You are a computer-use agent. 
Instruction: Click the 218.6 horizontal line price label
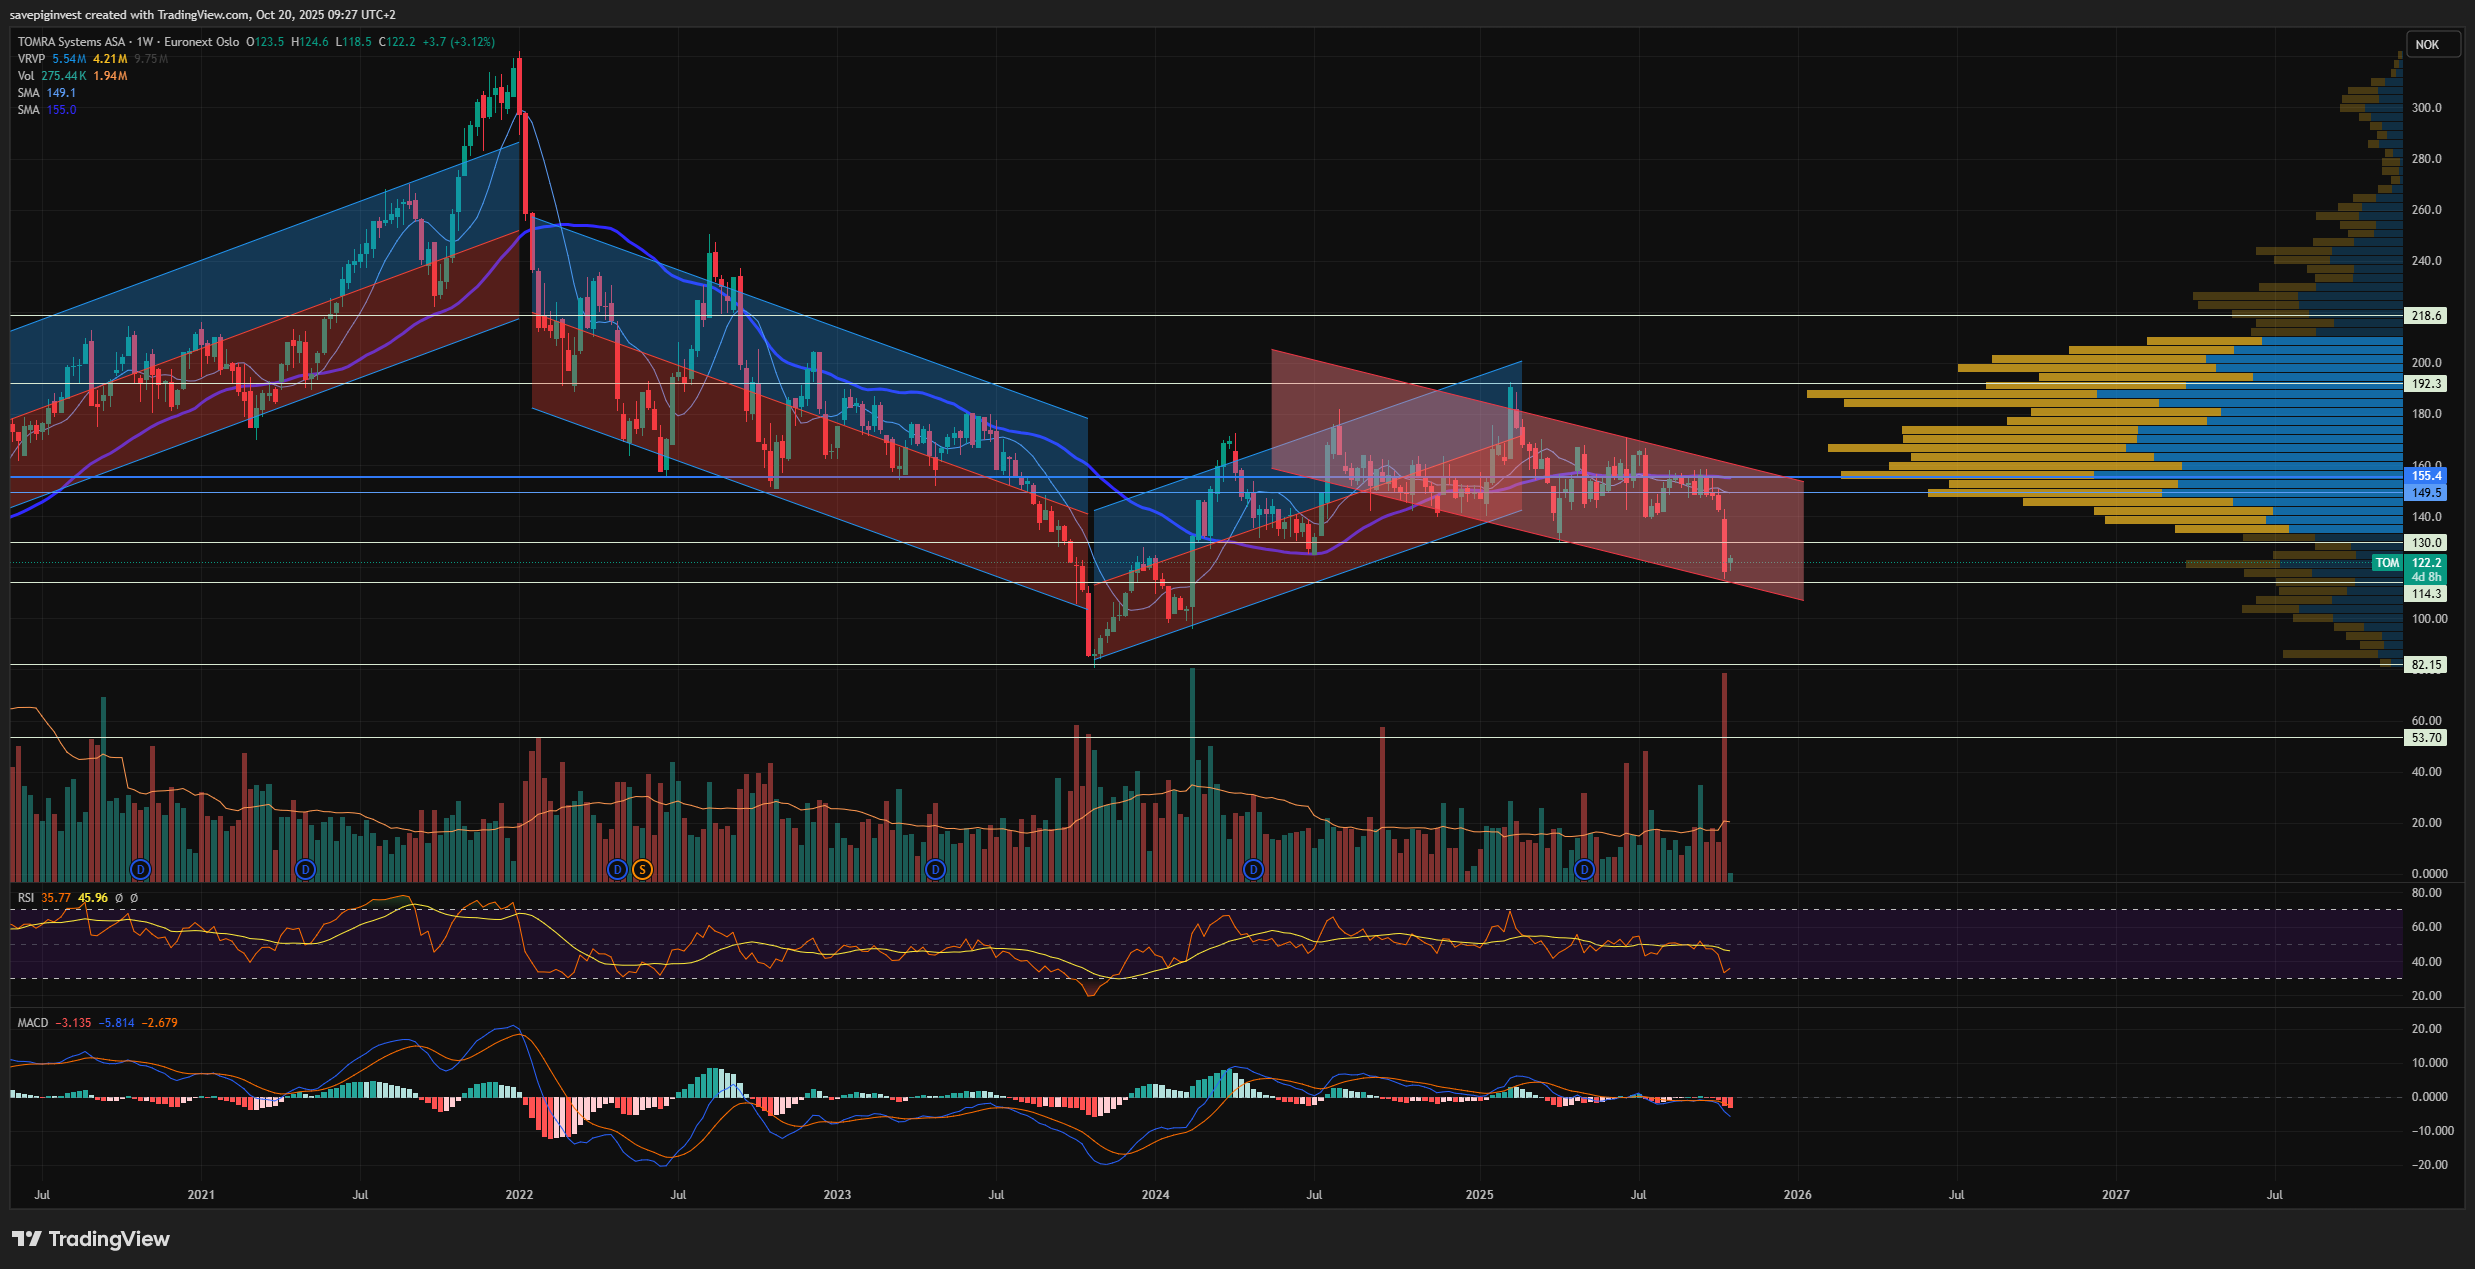point(2426,316)
